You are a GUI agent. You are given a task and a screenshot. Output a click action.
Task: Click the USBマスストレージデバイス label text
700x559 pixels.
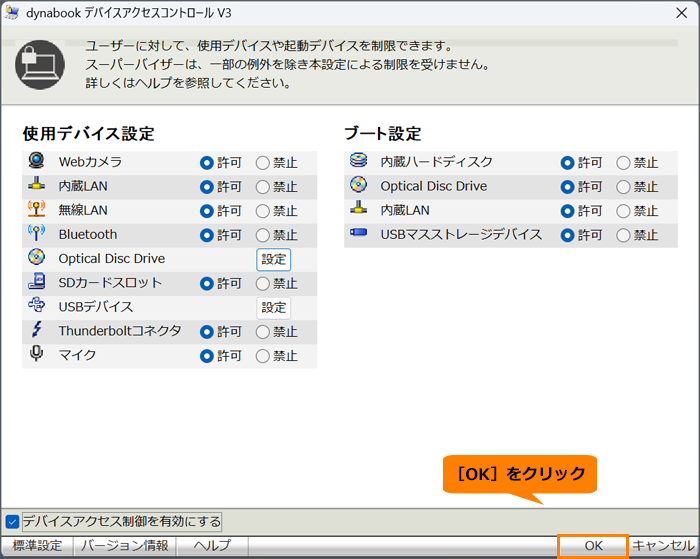(x=461, y=234)
